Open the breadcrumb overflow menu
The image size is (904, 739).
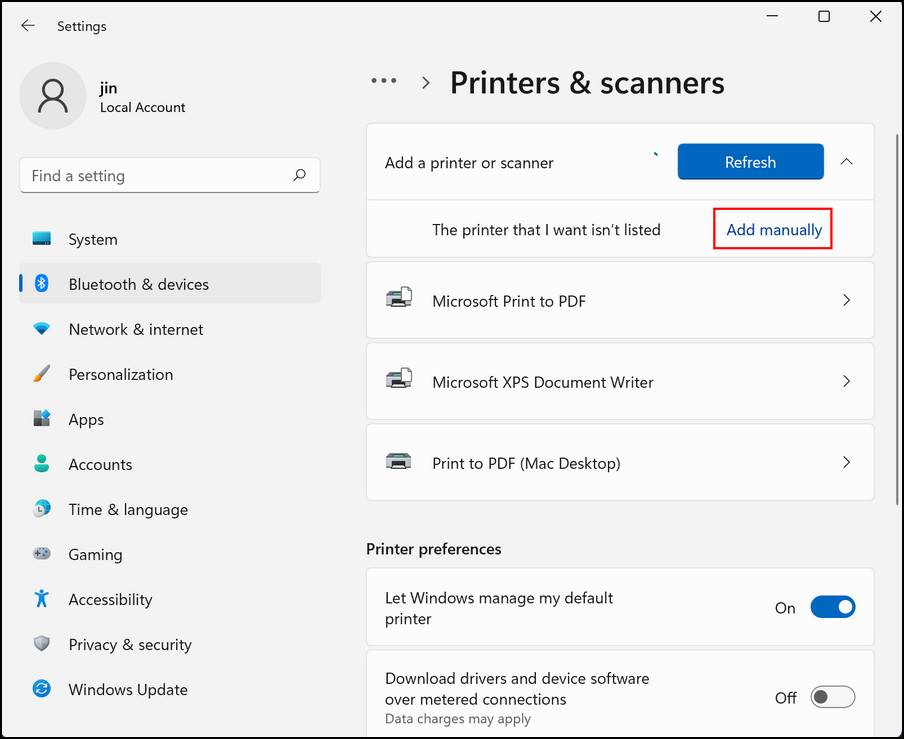tap(383, 82)
